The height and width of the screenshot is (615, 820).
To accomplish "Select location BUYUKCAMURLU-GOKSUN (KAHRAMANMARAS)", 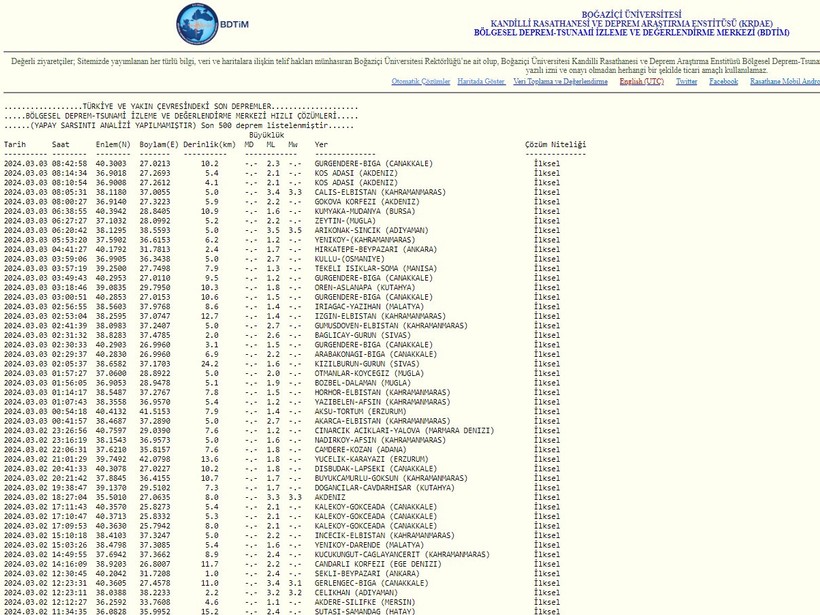I will (x=391, y=479).
